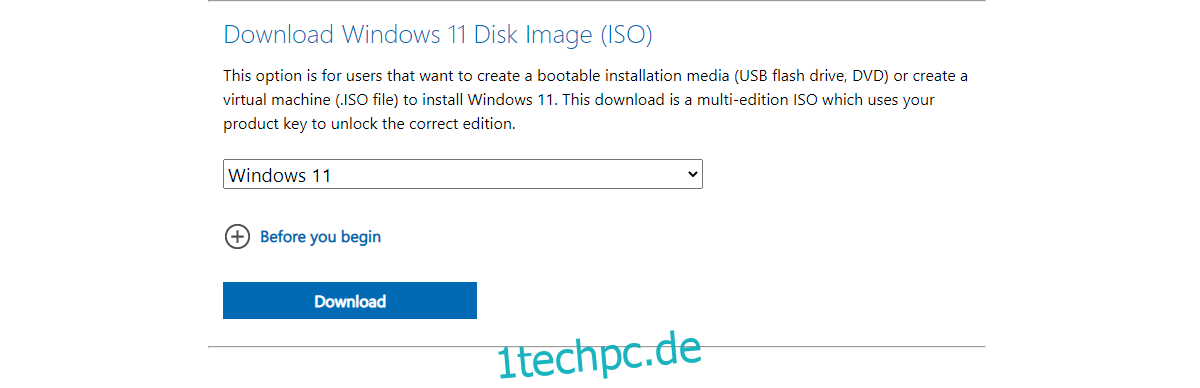Click the Before you begin link text
1200x388 pixels.
point(320,237)
